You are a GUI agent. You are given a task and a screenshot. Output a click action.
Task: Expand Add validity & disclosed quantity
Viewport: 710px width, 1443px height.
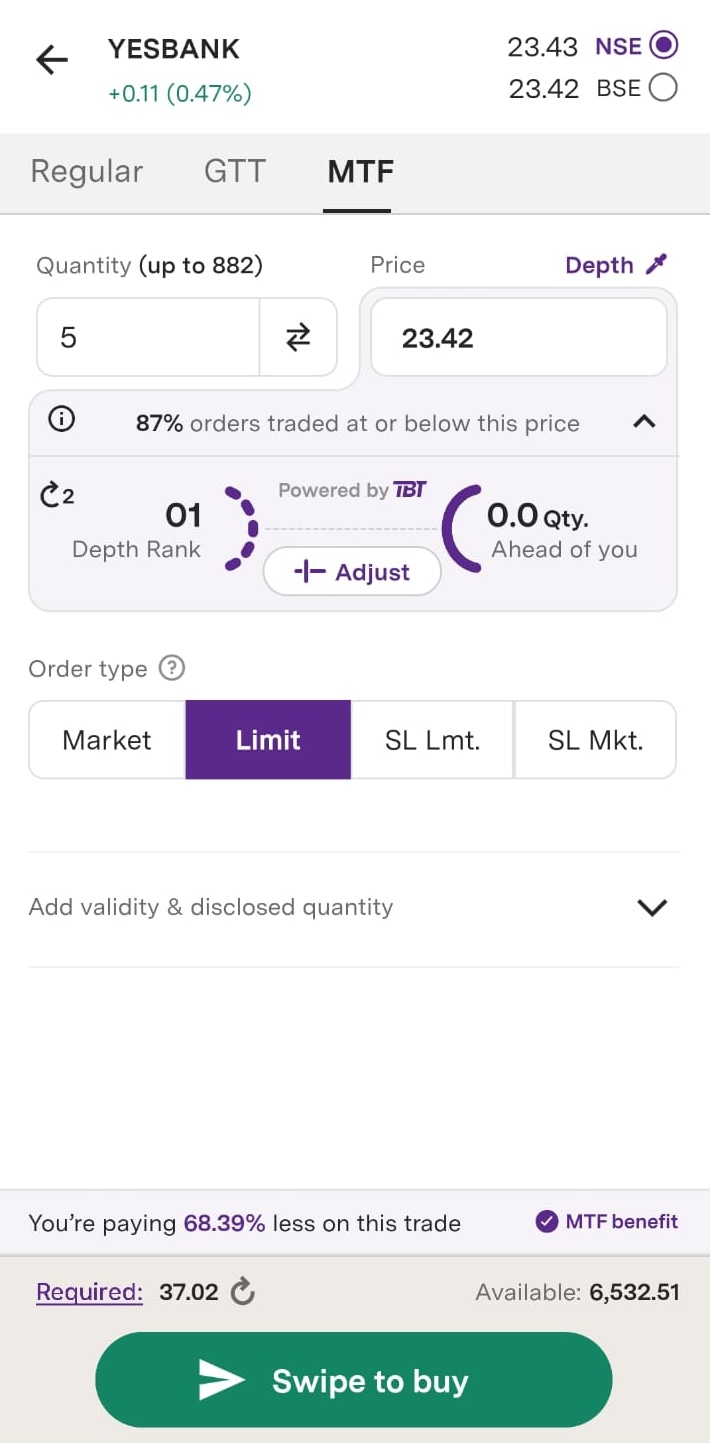pos(651,907)
